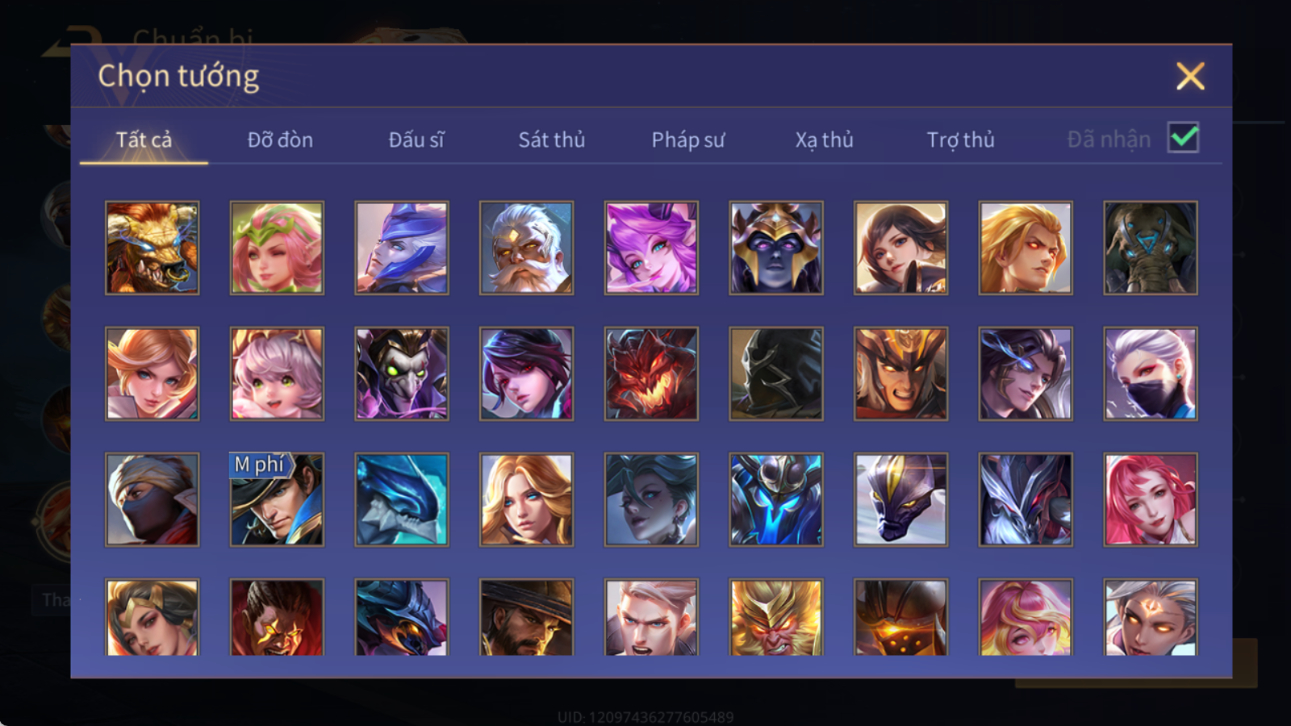This screenshot has width=1291, height=726.
Task: Select the purple-haired girl hero portrait
Action: click(651, 248)
